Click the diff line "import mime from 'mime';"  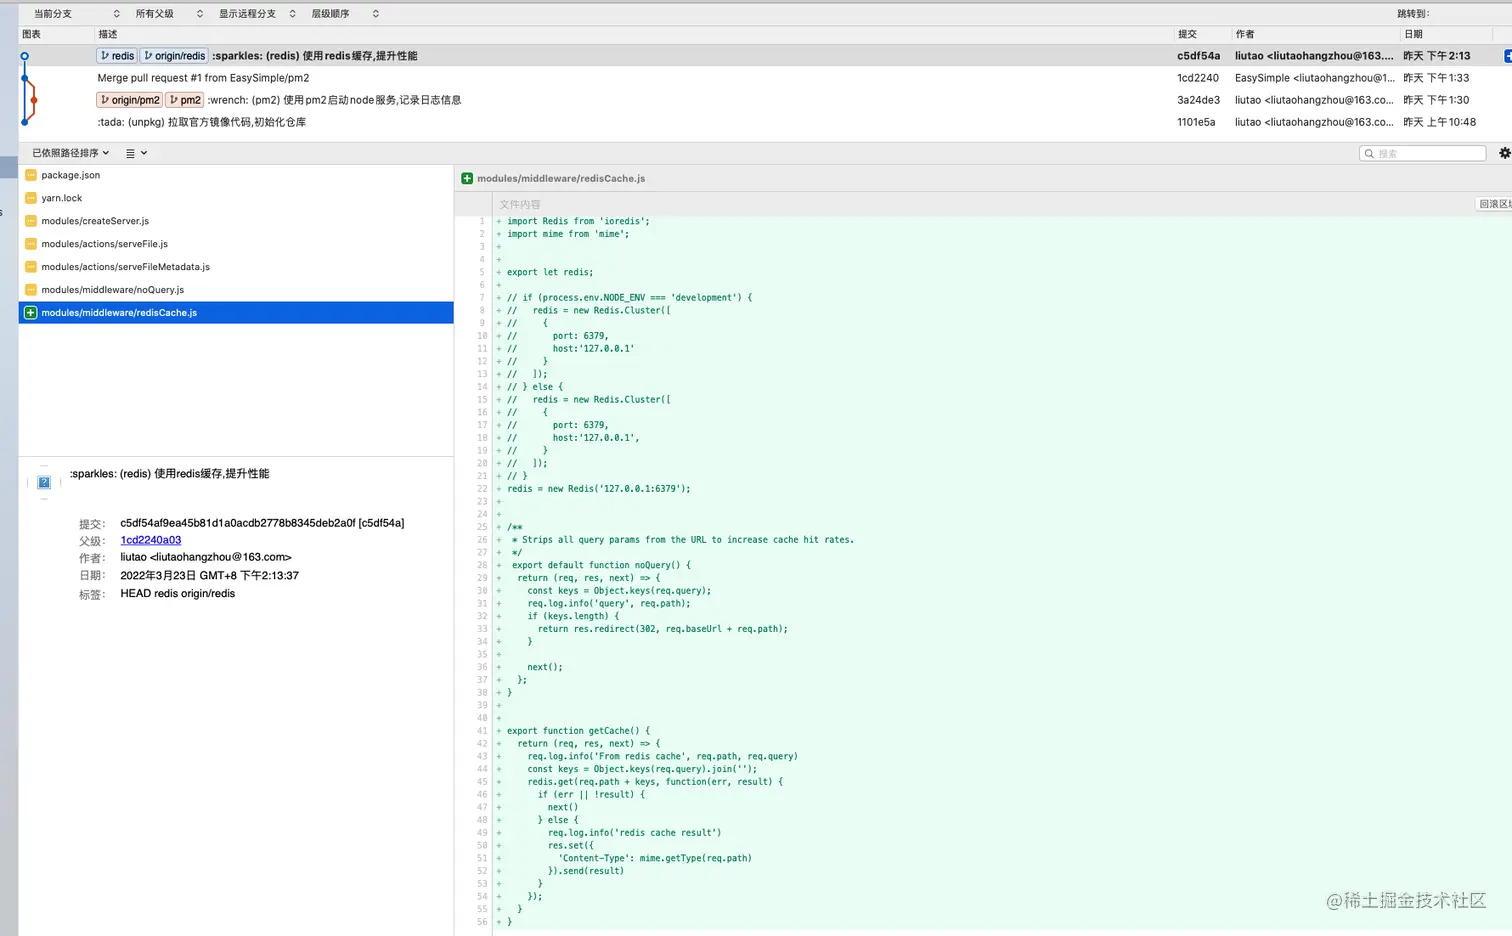(x=568, y=234)
